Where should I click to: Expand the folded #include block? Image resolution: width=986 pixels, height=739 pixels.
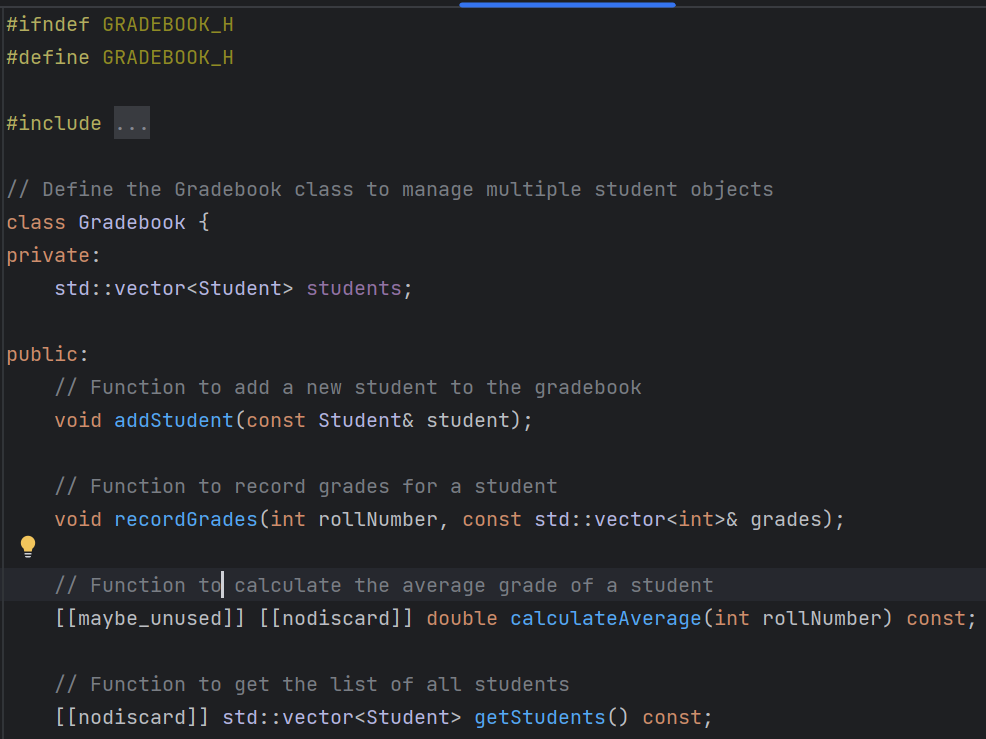(132, 123)
